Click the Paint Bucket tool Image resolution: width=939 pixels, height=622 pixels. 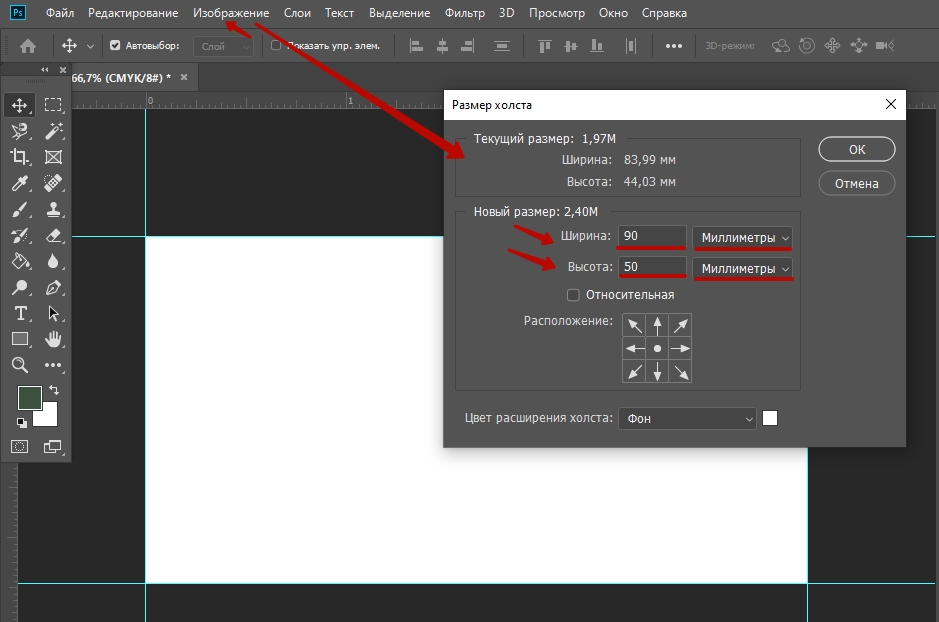tap(19, 261)
